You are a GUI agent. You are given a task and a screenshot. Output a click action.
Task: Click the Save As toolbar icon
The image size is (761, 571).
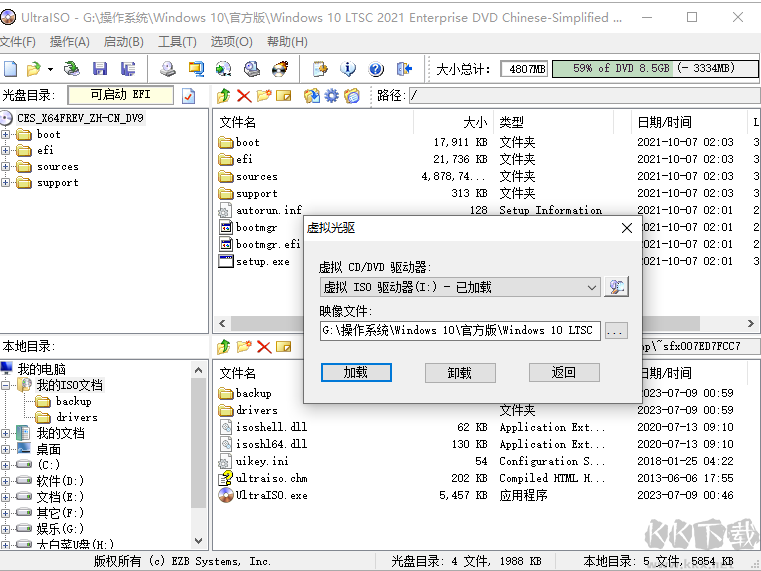tap(128, 69)
